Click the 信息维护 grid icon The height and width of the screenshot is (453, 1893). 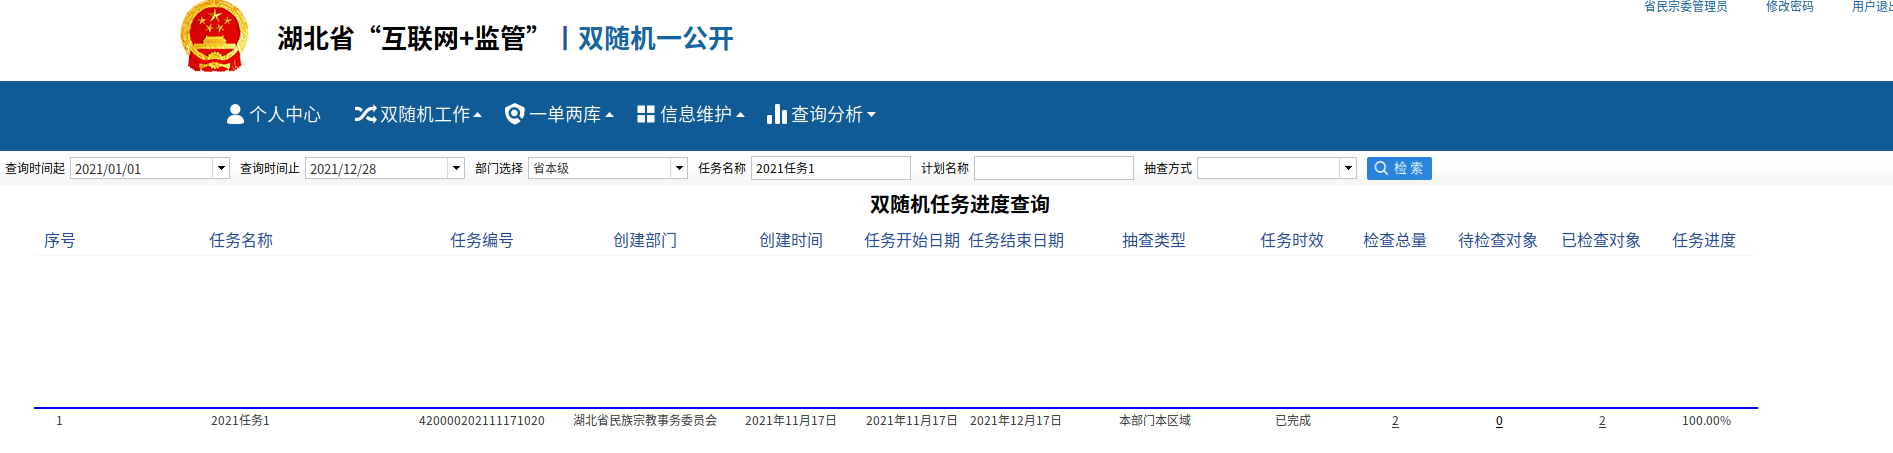click(646, 114)
